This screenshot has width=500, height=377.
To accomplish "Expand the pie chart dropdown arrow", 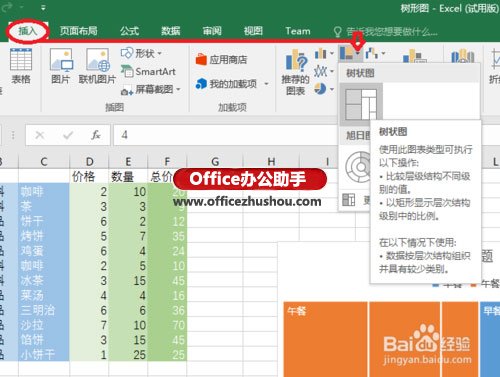I will [x=332, y=89].
